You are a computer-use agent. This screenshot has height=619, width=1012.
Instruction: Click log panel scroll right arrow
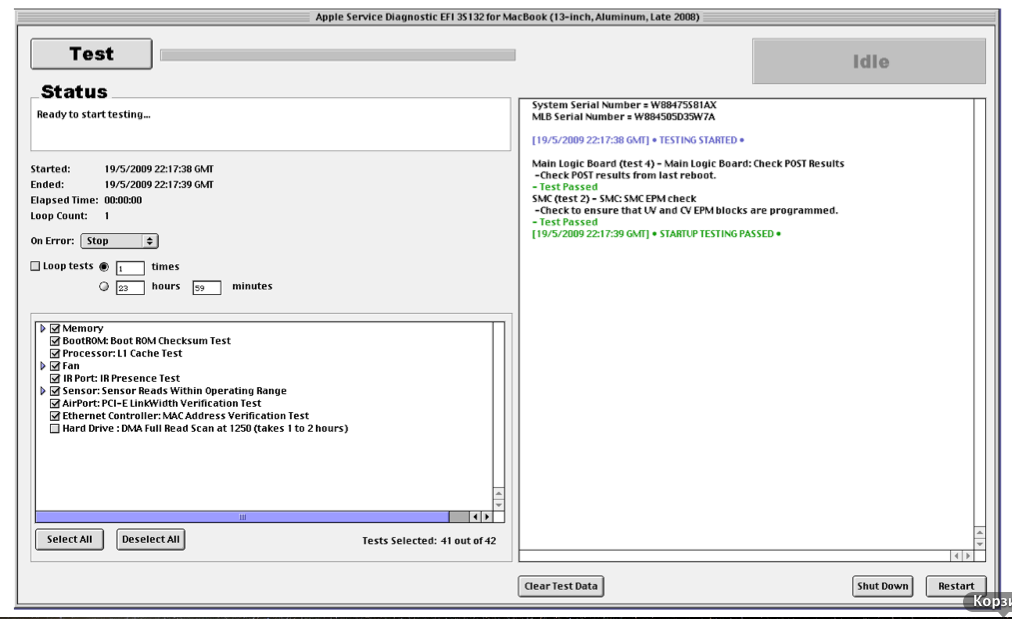tap(967, 556)
